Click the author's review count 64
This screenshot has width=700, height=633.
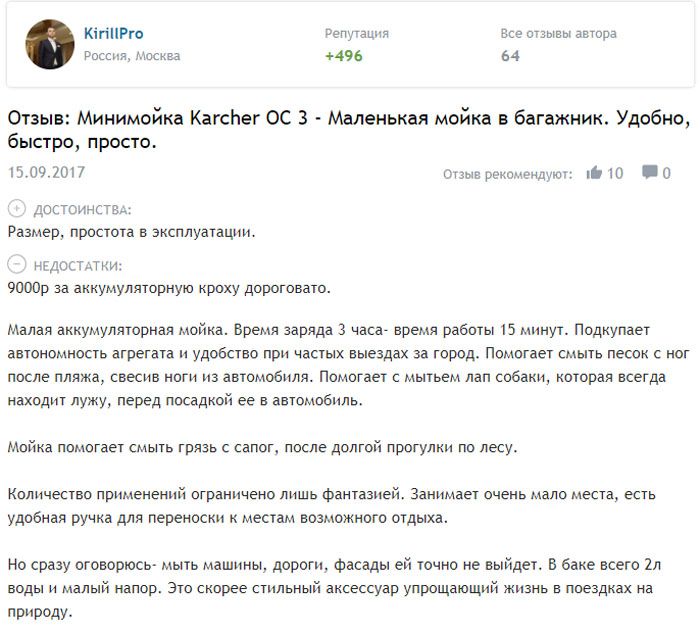tap(510, 56)
